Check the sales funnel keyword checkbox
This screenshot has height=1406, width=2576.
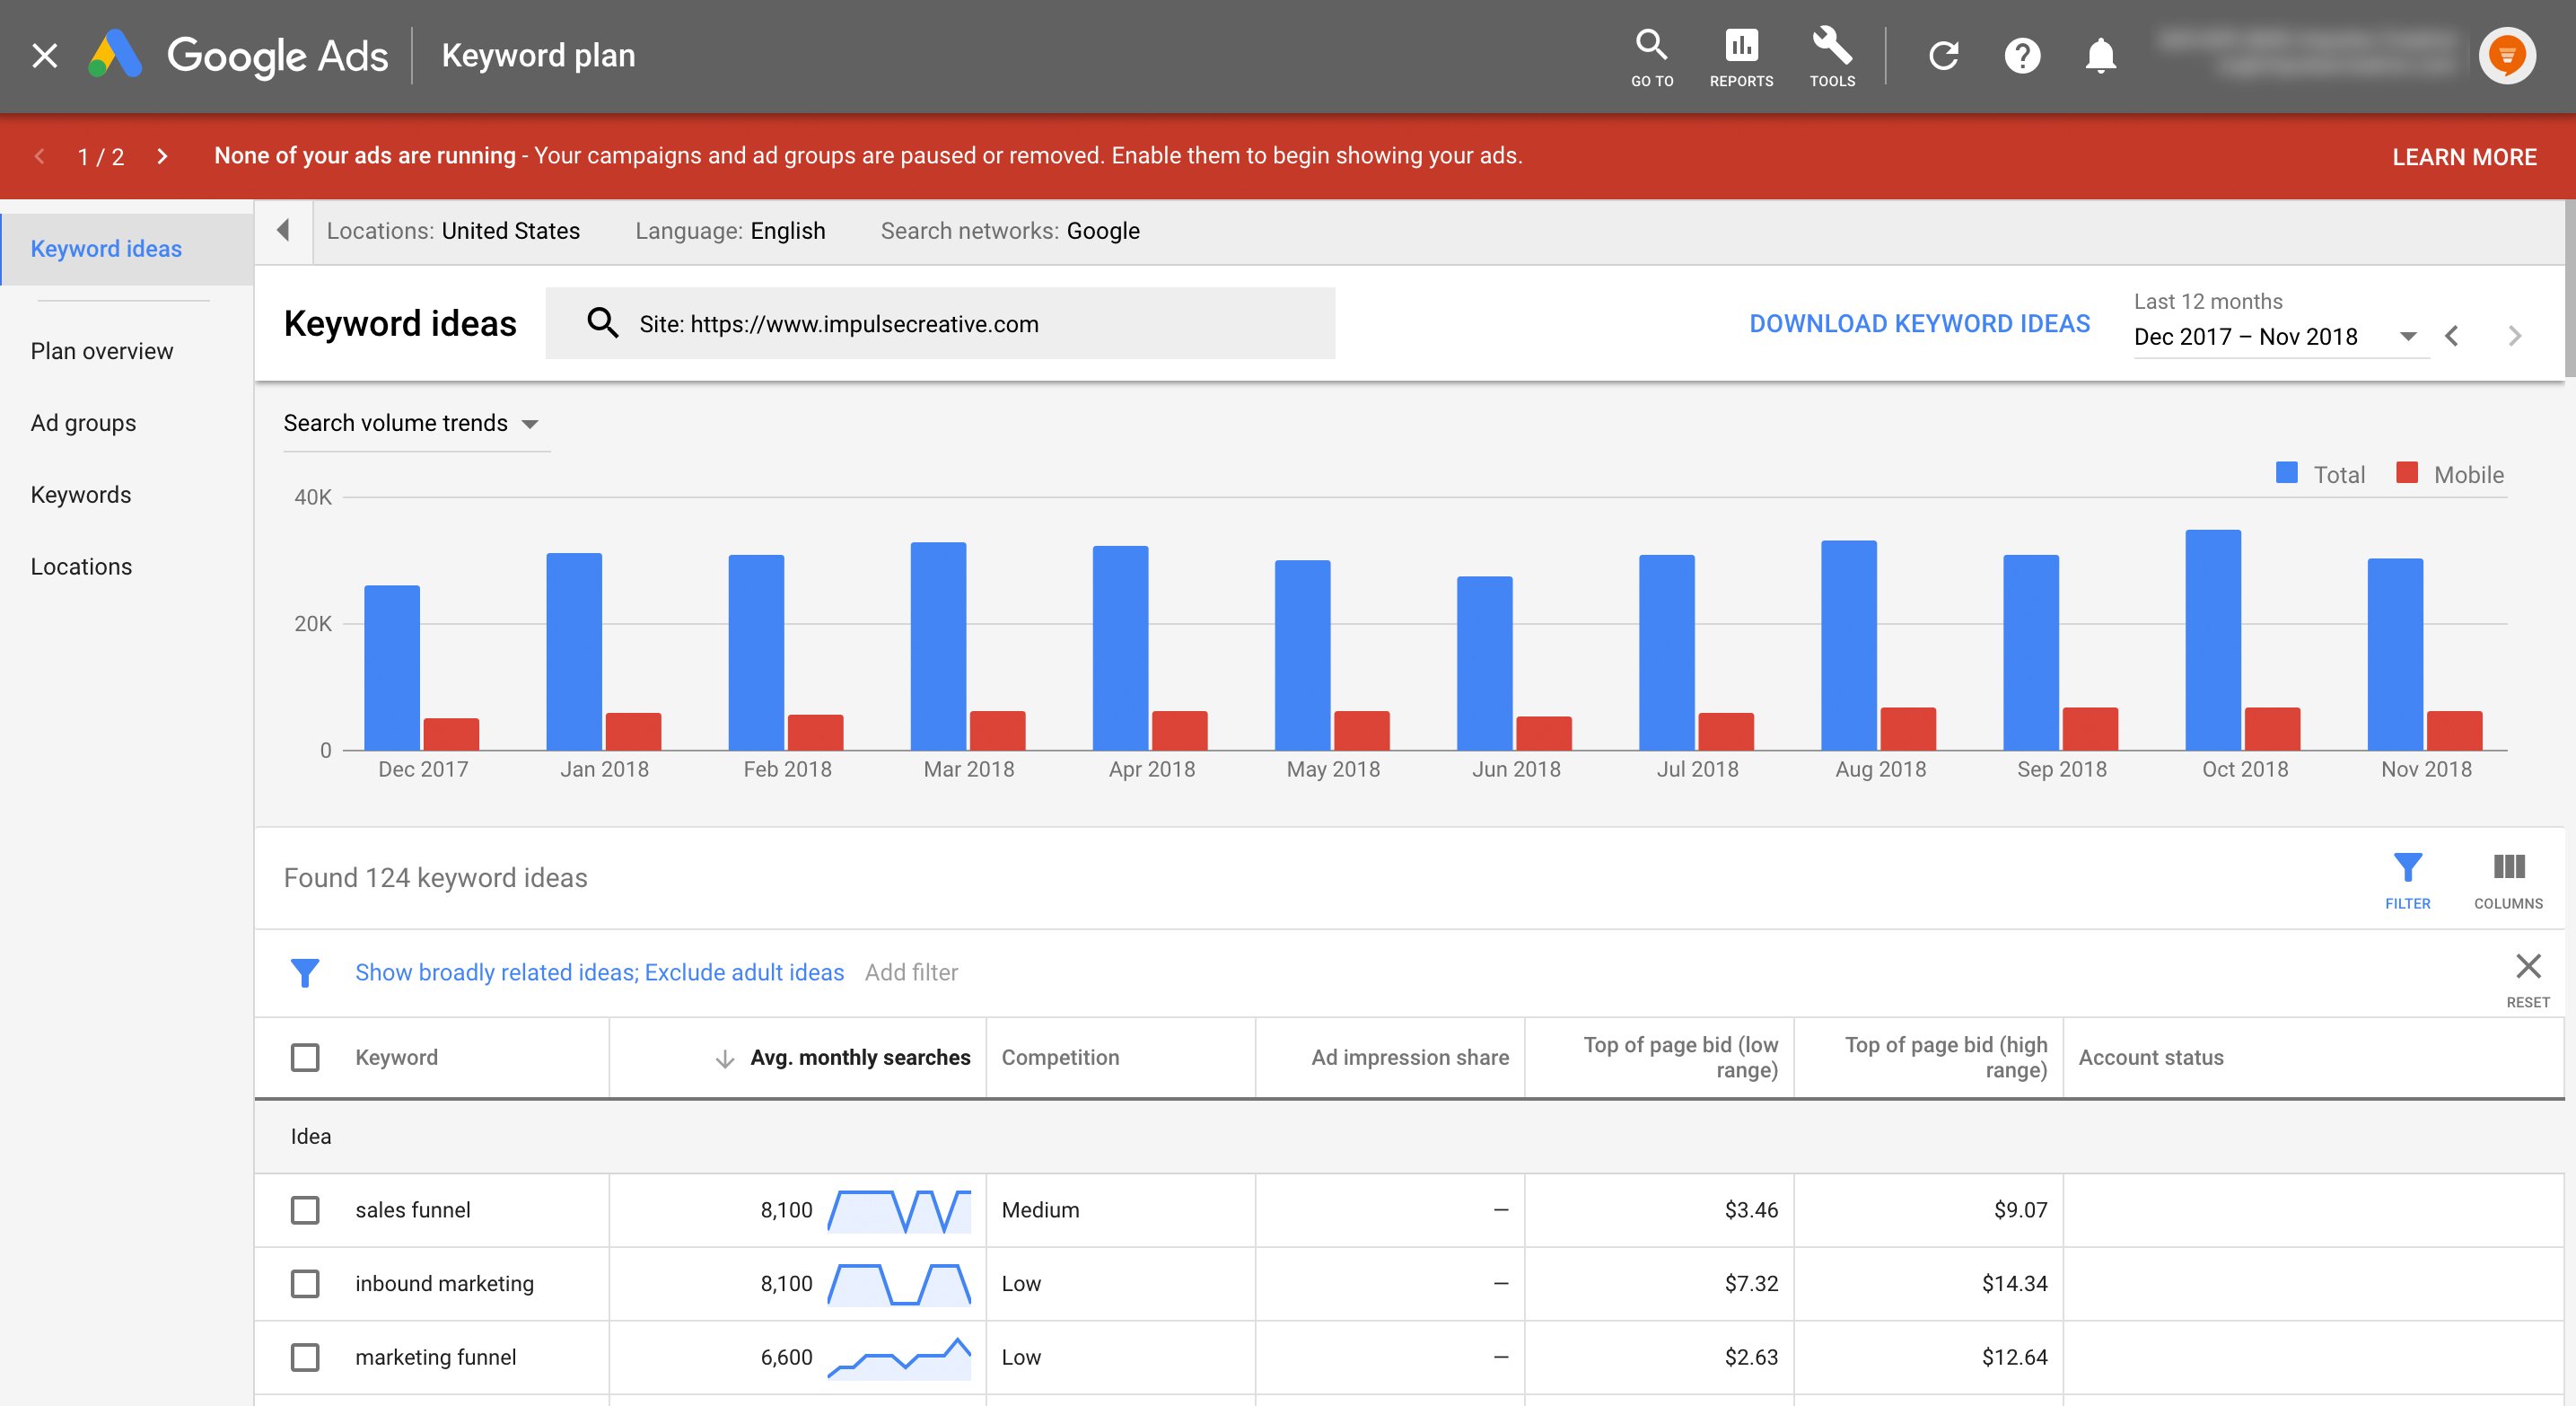pos(305,1210)
